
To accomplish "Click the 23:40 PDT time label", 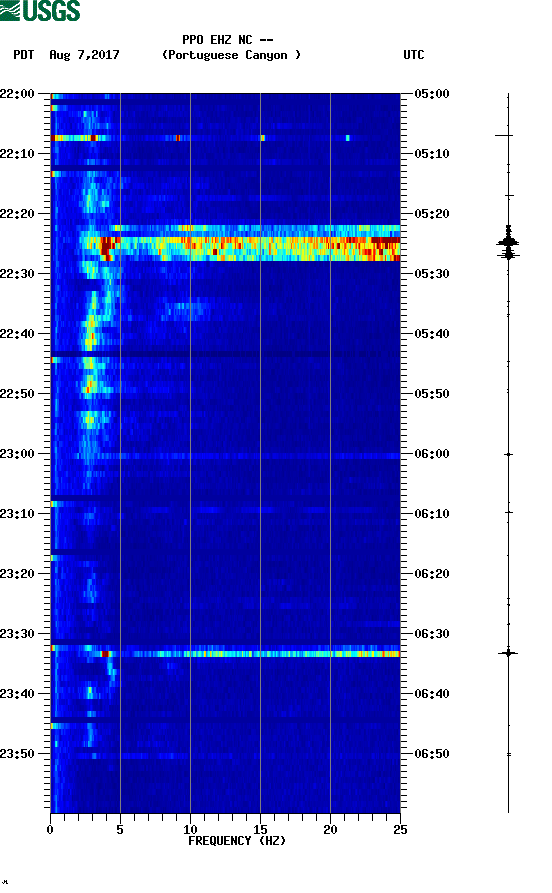I will coord(17,694).
